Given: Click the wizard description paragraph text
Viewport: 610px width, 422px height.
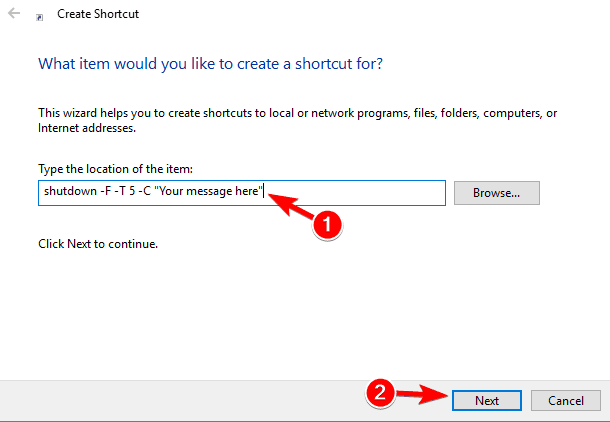Looking at the screenshot, I should 298,120.
